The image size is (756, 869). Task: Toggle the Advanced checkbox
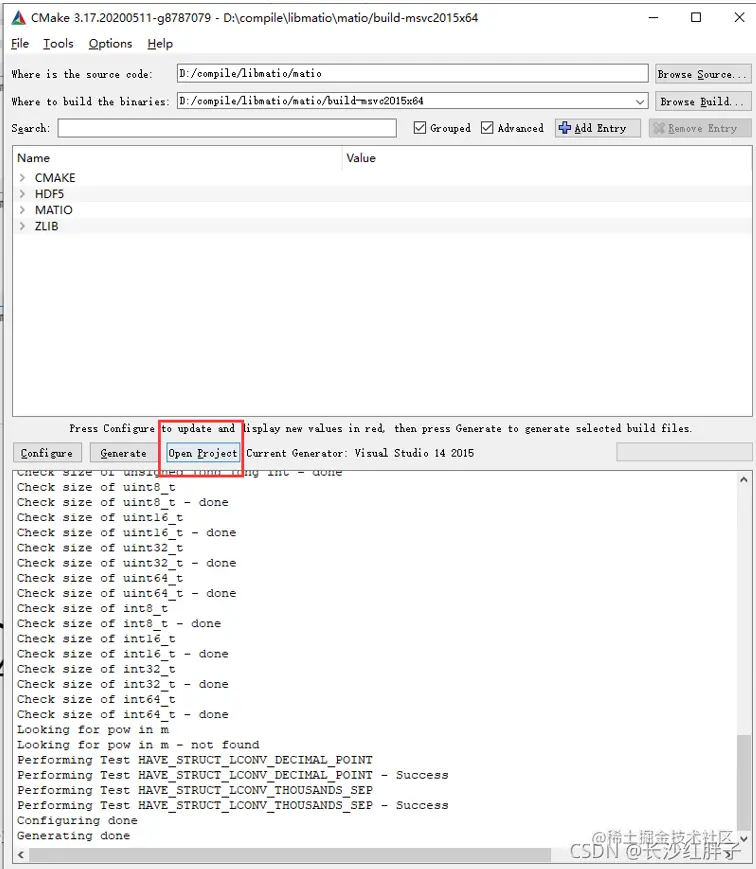pos(512,128)
